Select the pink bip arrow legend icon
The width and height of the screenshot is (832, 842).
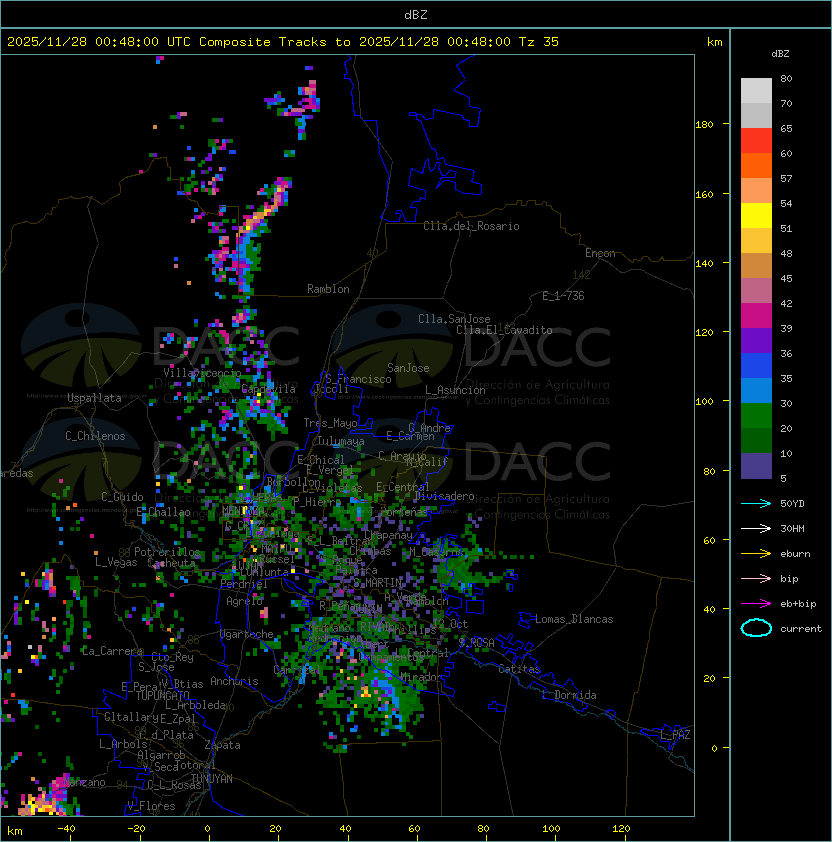(x=756, y=579)
